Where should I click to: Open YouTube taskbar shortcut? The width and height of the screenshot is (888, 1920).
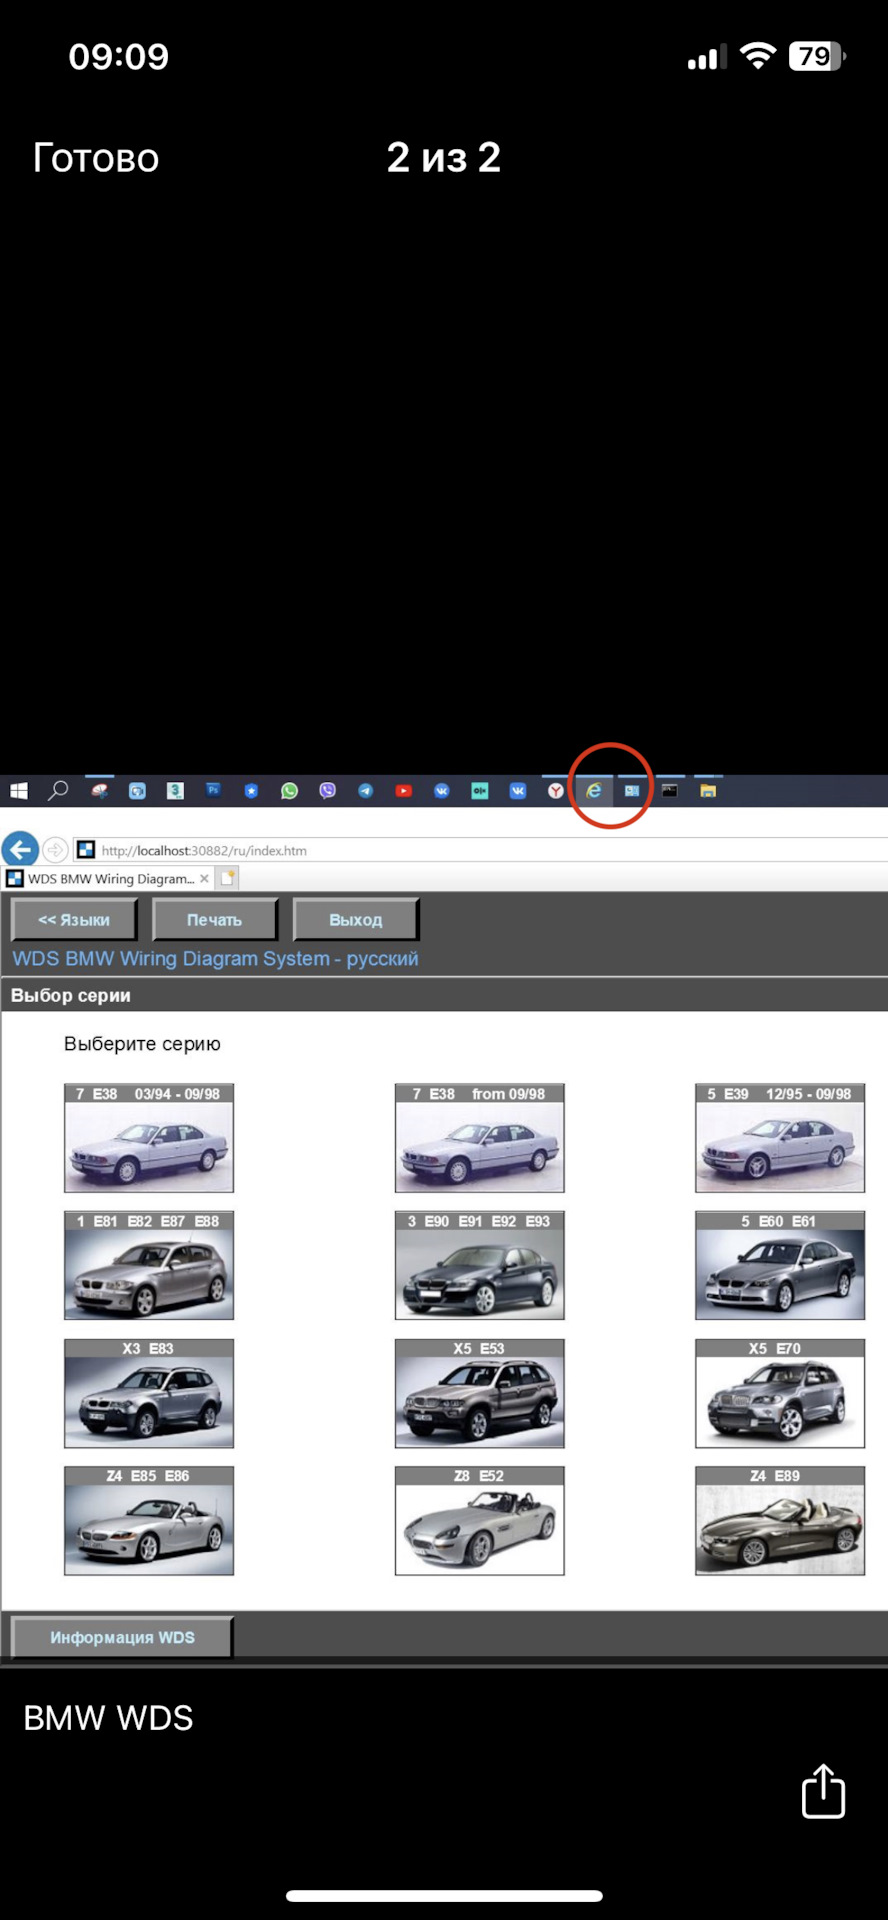(404, 791)
